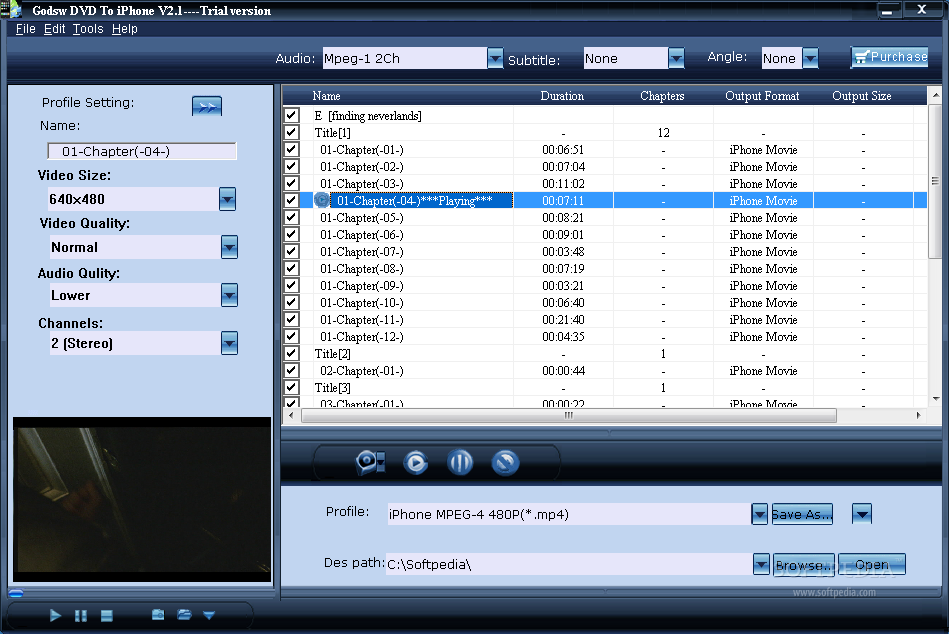Play the preview video

(x=55, y=615)
